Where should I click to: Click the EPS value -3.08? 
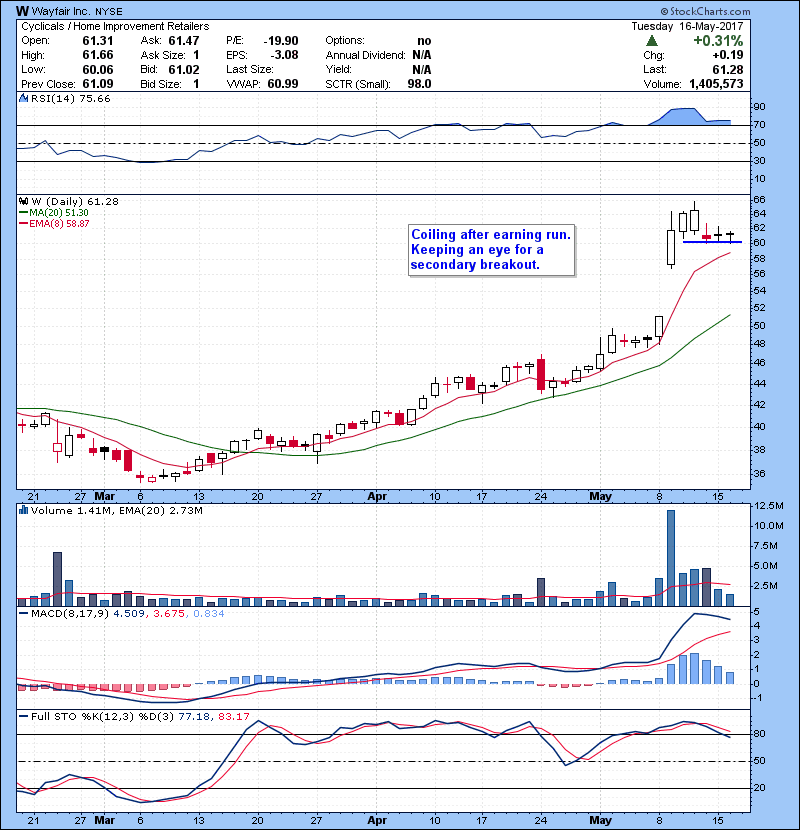point(284,55)
